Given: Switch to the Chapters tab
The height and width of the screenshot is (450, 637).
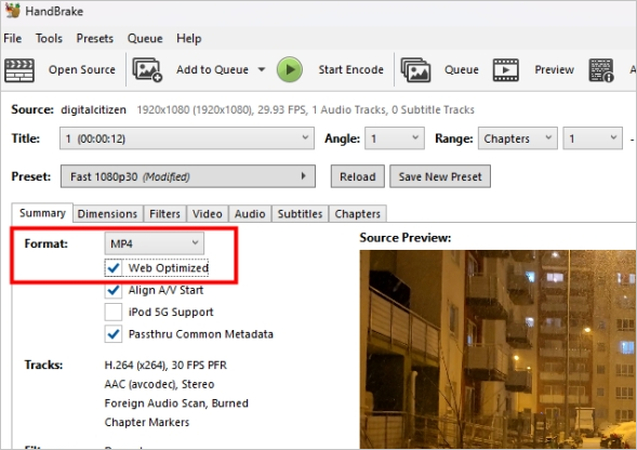Looking at the screenshot, I should [358, 214].
